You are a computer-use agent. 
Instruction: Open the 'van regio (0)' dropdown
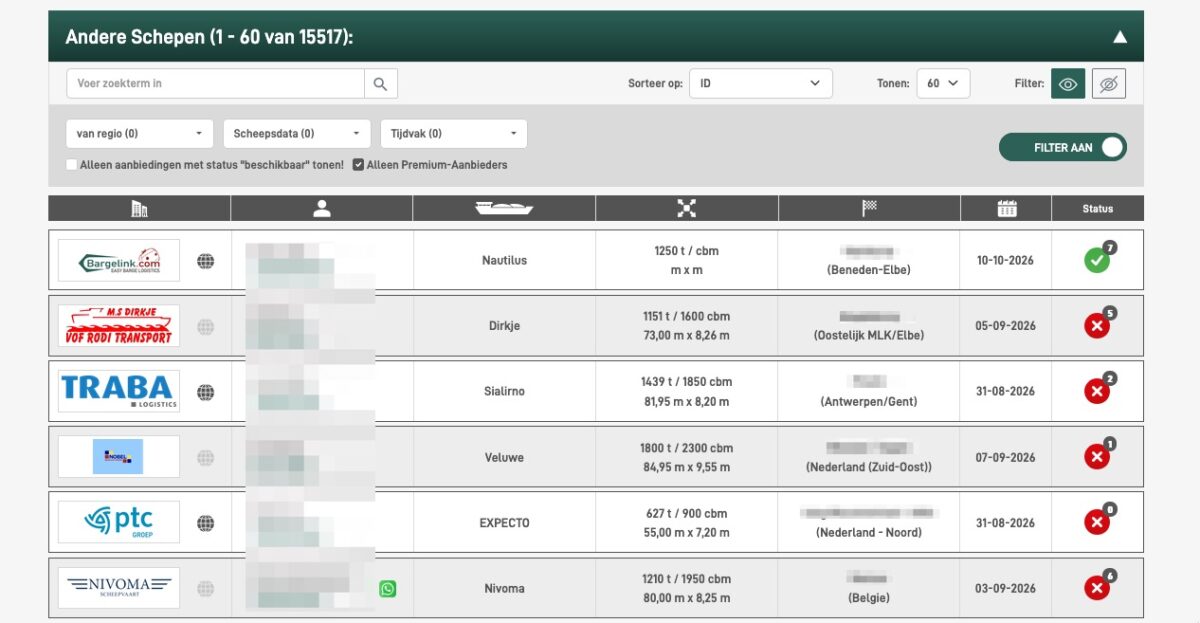[x=139, y=133]
